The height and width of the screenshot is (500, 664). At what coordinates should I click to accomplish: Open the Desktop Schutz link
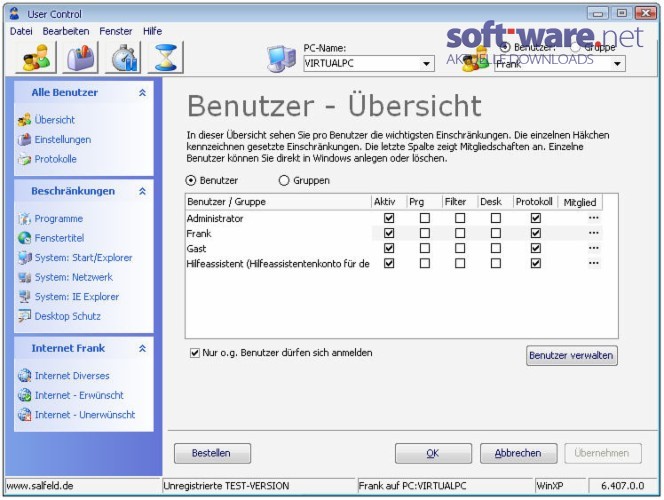pos(68,316)
